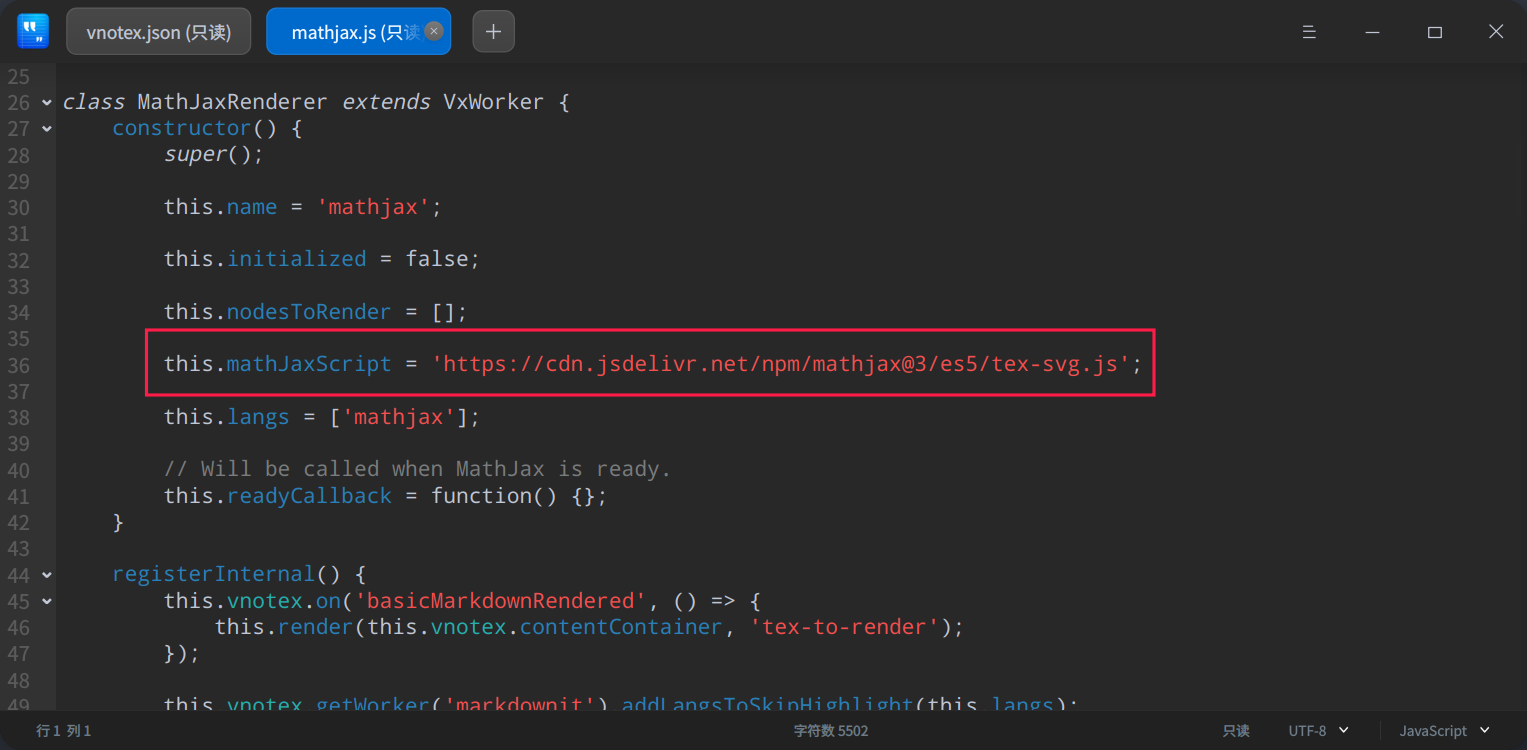Select the highlighted jsdelivr CDN URL string
This screenshot has height=750, width=1527.
[x=785, y=364]
